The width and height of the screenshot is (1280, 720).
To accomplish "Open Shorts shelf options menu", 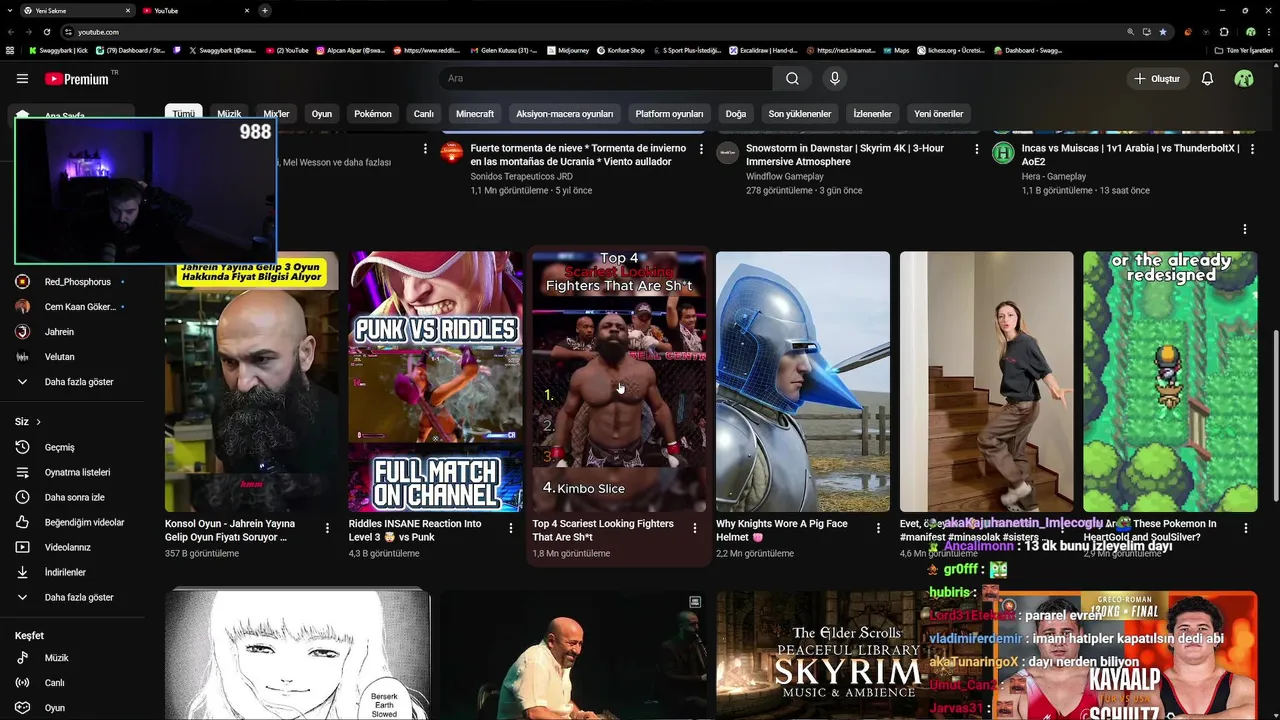I will (x=1245, y=229).
